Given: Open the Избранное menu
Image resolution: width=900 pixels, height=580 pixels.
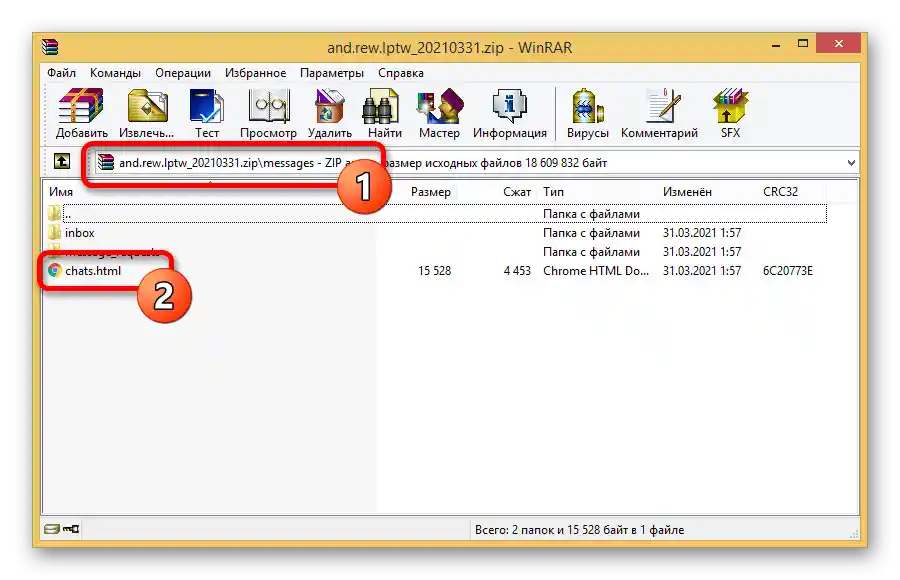Looking at the screenshot, I should coord(255,73).
